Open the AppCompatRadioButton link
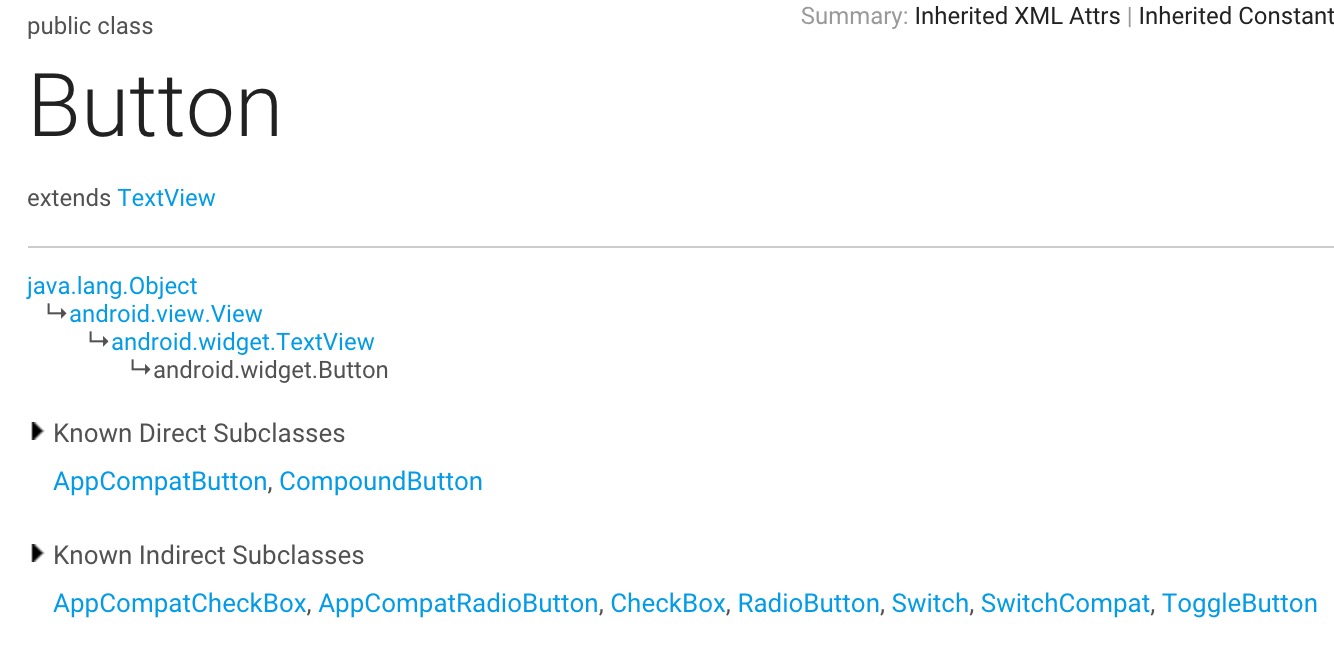The height and width of the screenshot is (648, 1334). pyautogui.click(x=458, y=604)
